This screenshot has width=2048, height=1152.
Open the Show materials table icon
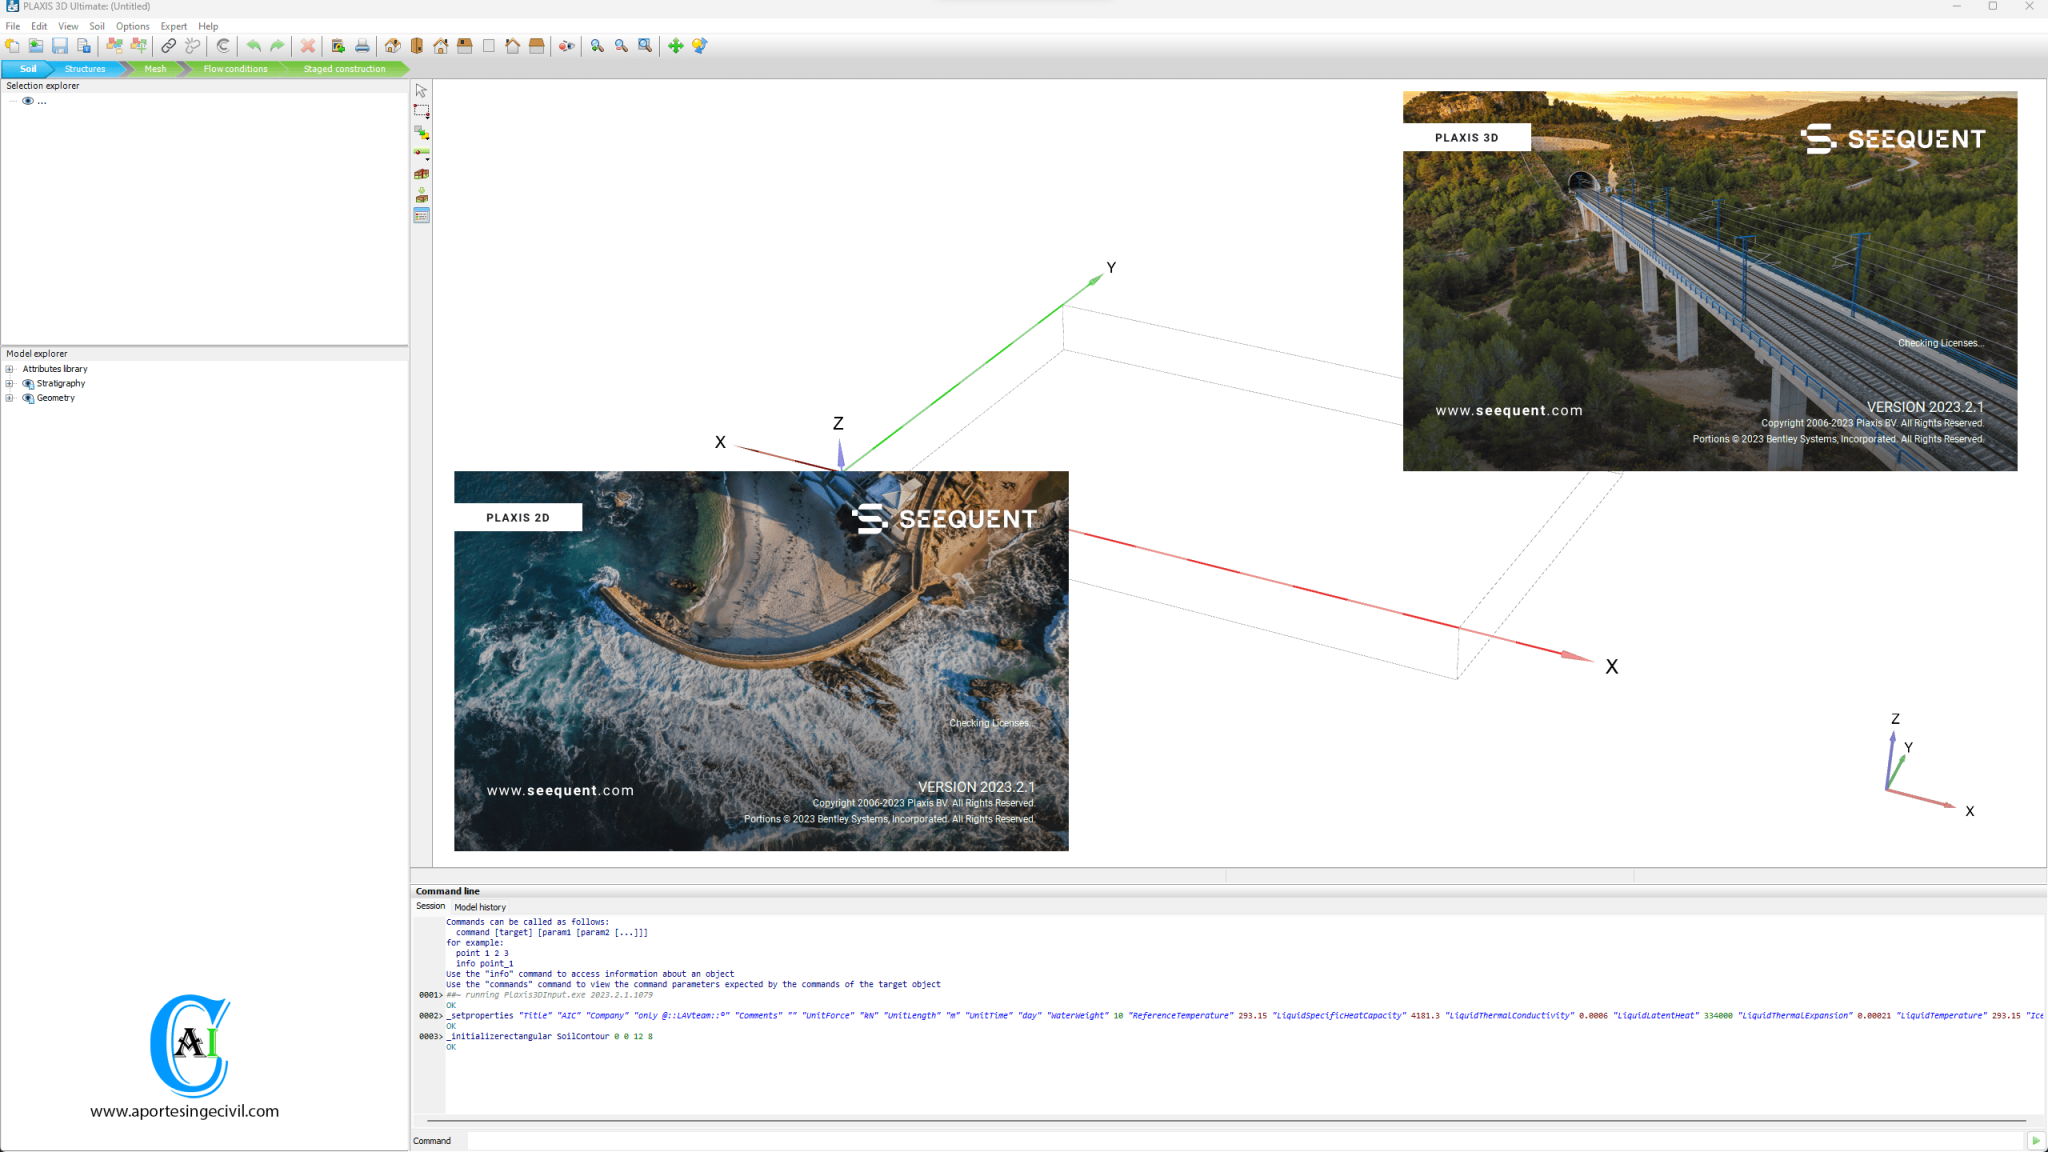pos(422,216)
